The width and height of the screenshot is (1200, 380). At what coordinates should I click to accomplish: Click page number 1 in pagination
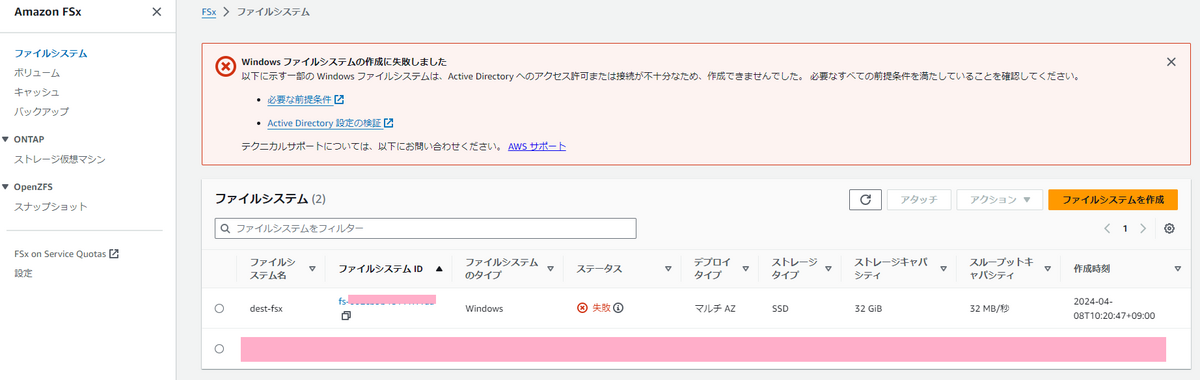pos(1125,229)
